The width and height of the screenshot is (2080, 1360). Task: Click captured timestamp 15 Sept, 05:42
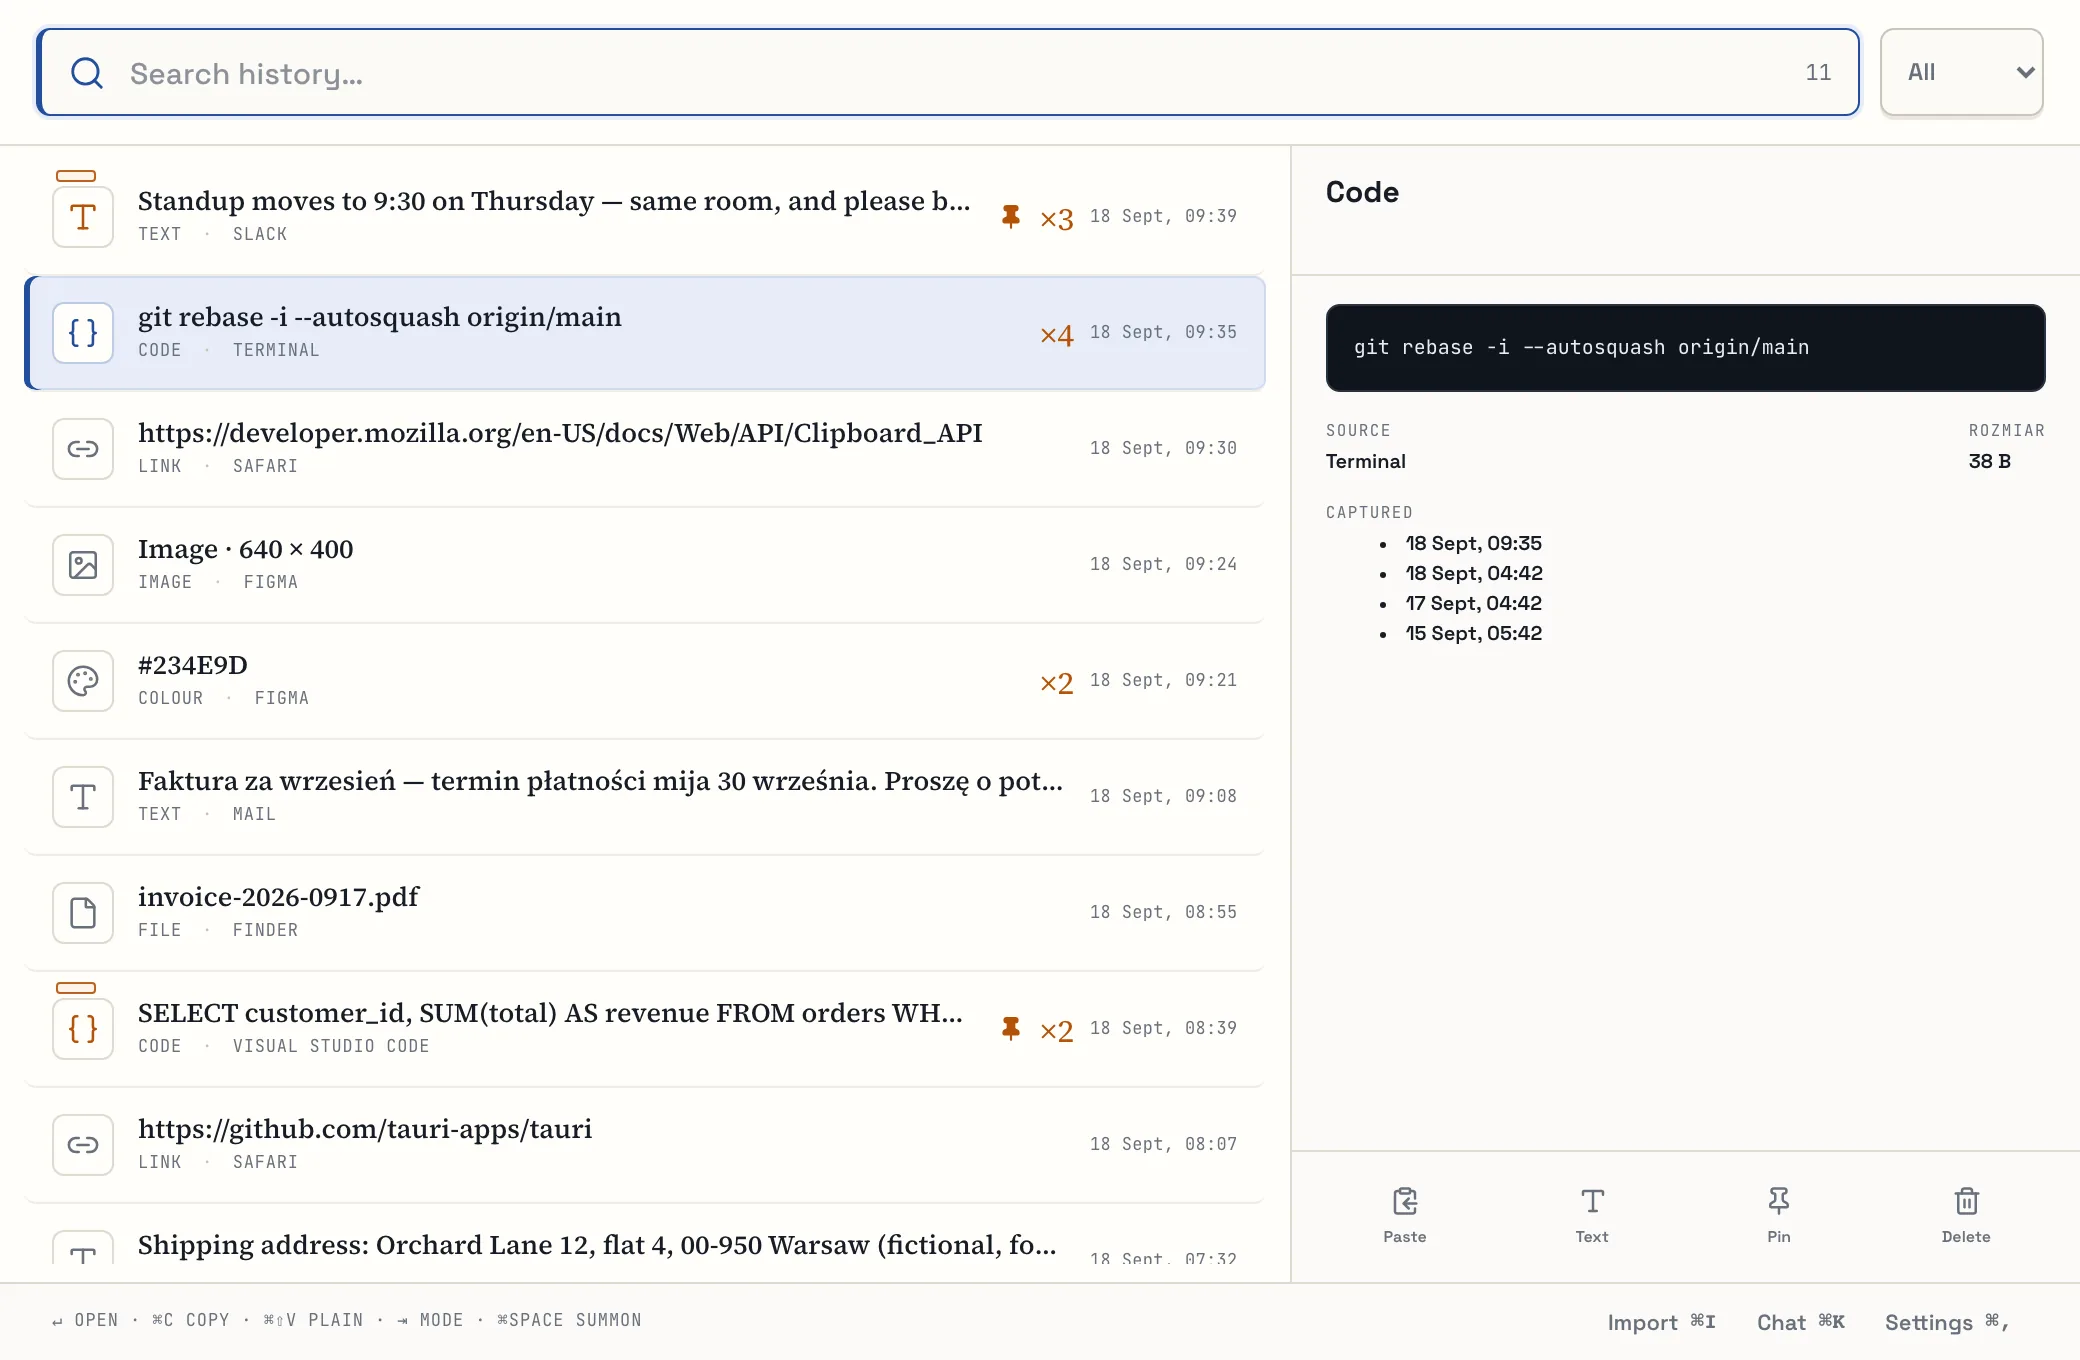pos(1473,633)
